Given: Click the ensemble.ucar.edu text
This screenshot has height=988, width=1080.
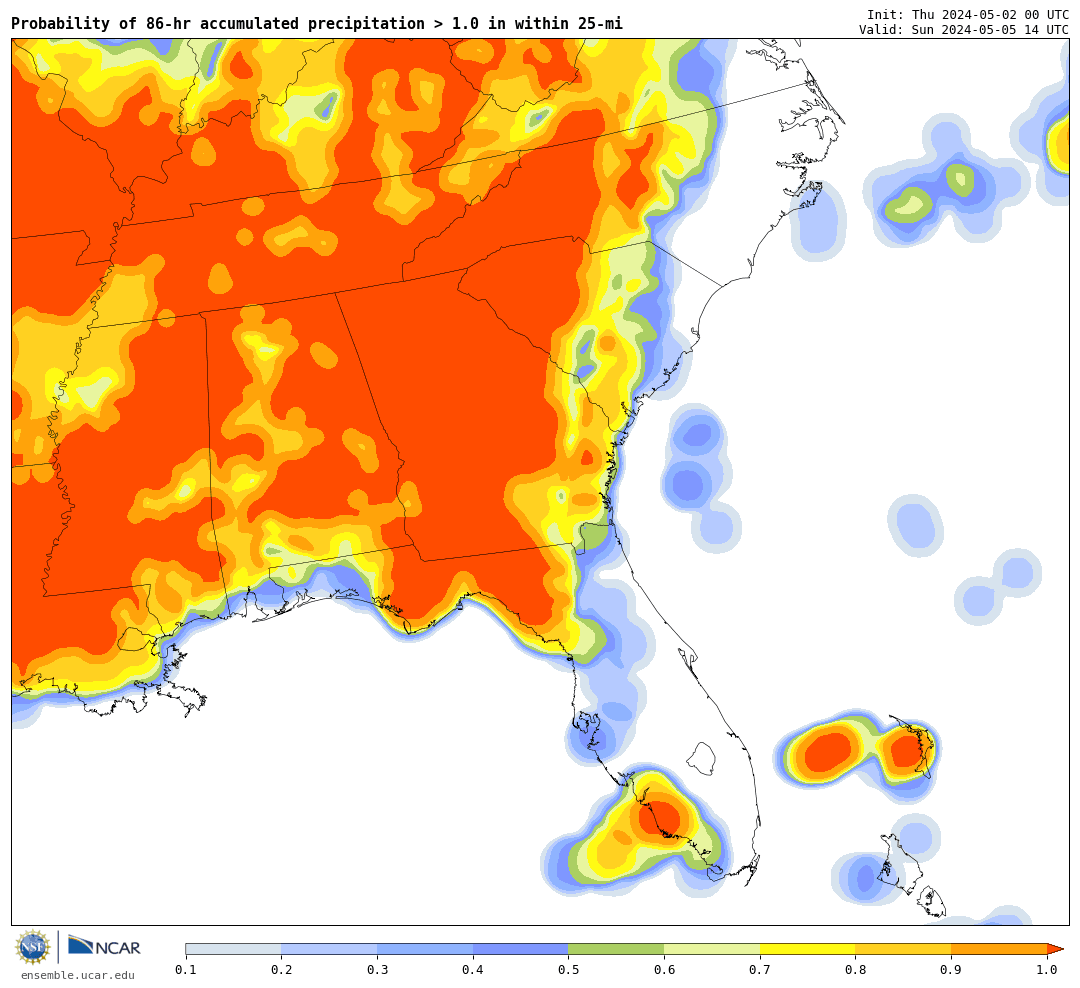Looking at the screenshot, I should (x=78, y=976).
